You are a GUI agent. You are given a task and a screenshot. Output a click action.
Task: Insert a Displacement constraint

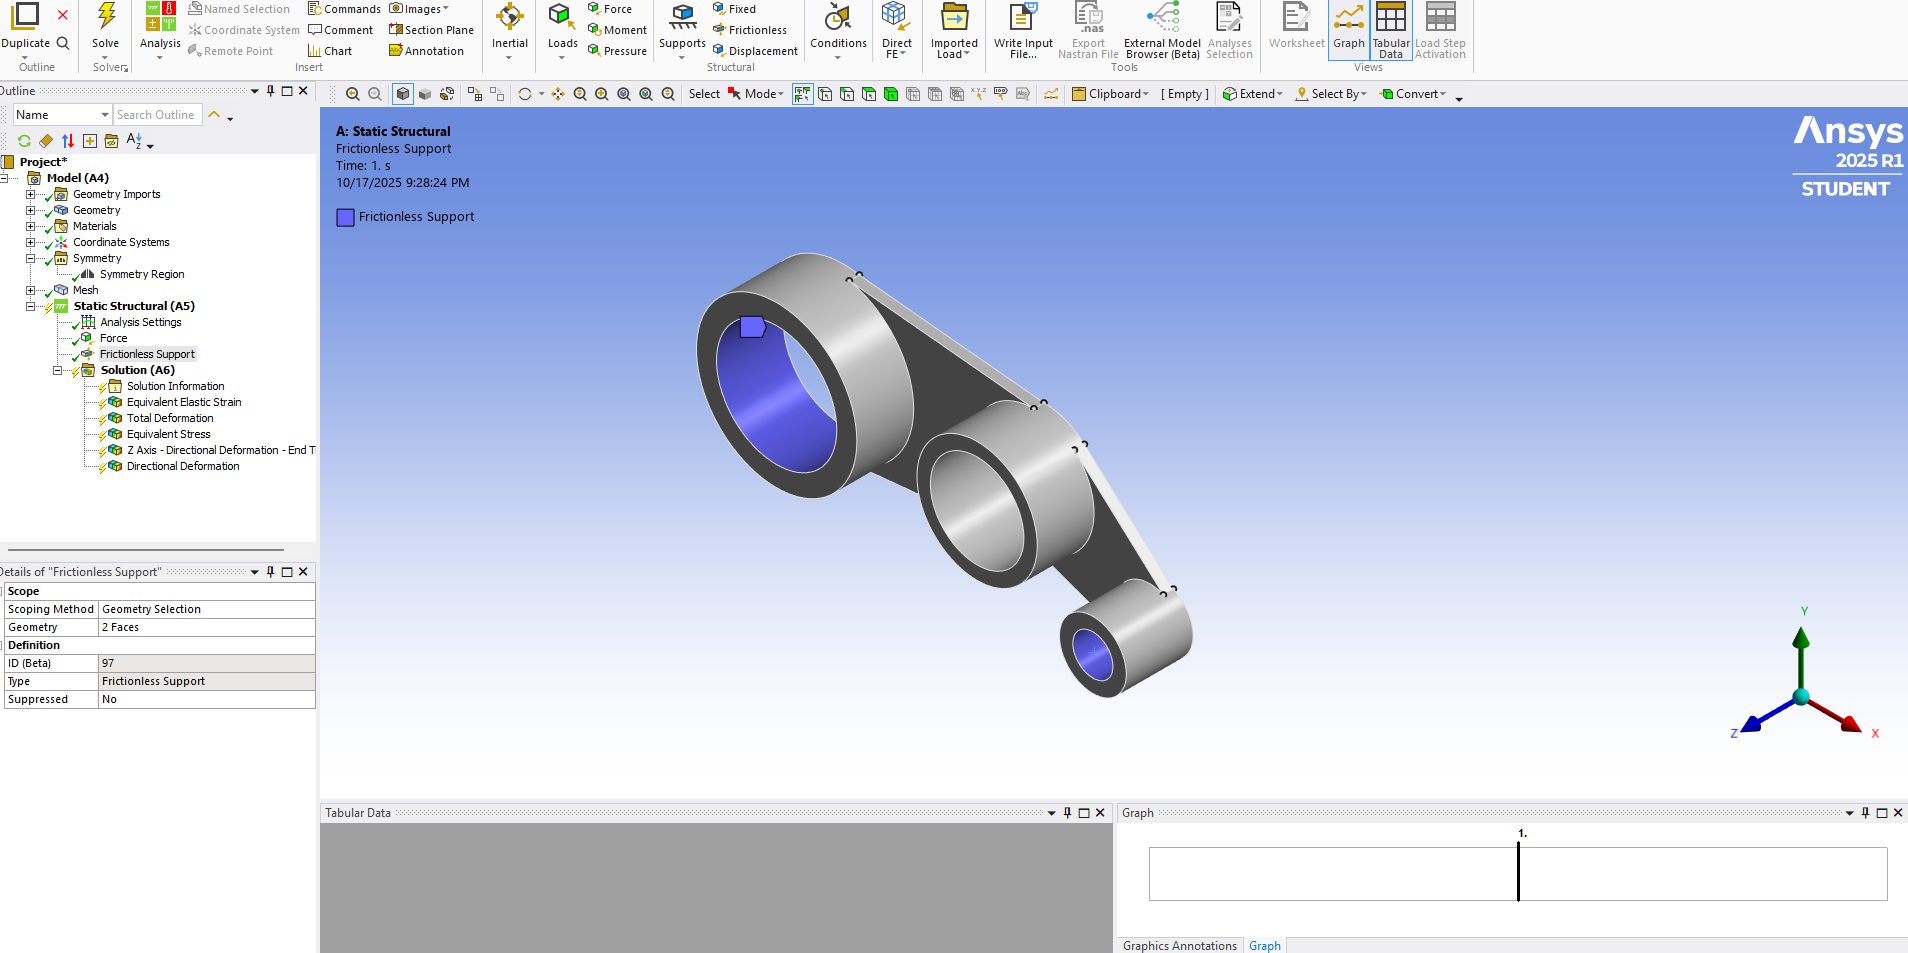click(755, 51)
